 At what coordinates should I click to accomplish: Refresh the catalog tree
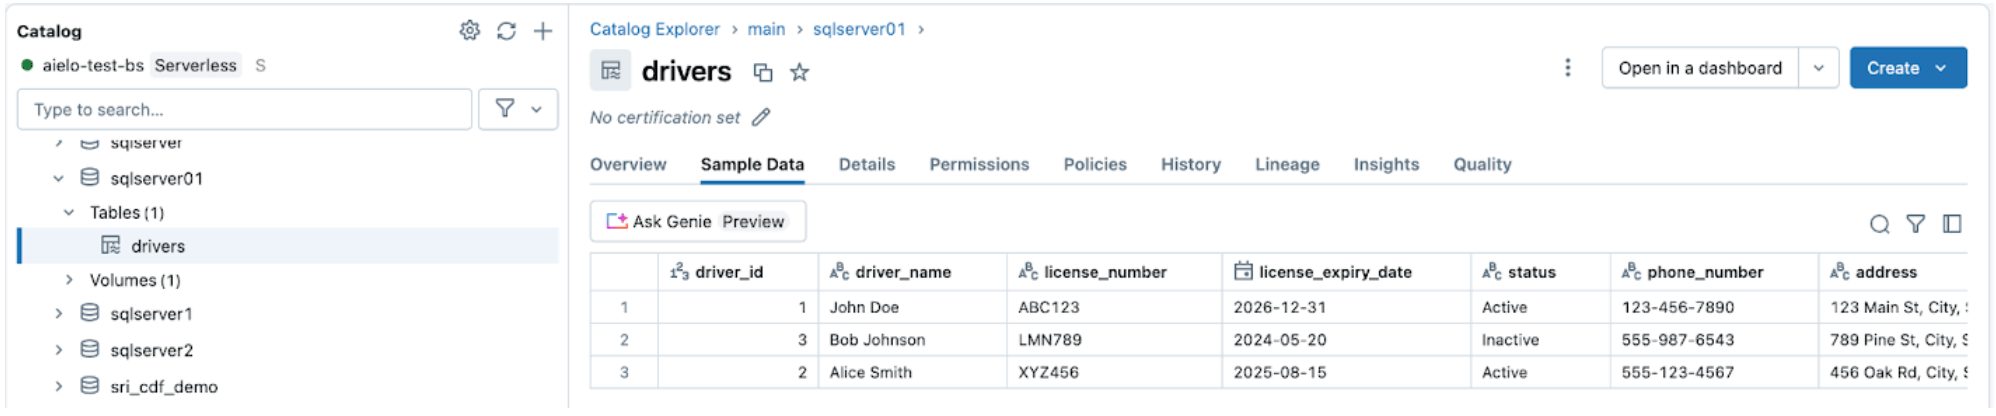point(506,31)
